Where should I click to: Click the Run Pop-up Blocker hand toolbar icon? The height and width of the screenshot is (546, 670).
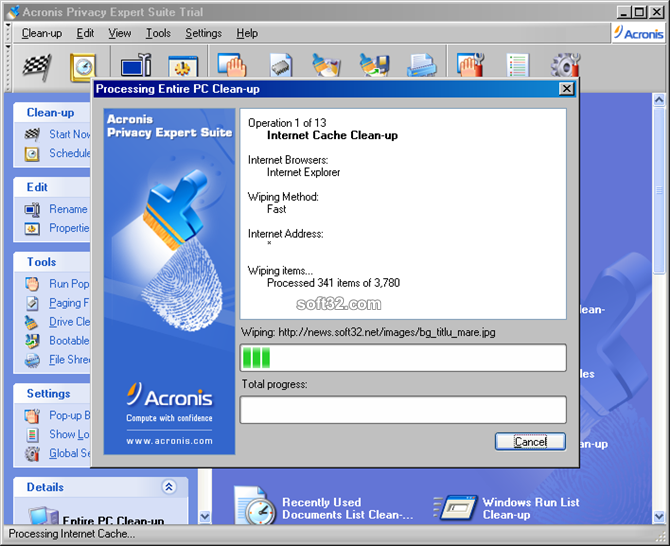232,65
